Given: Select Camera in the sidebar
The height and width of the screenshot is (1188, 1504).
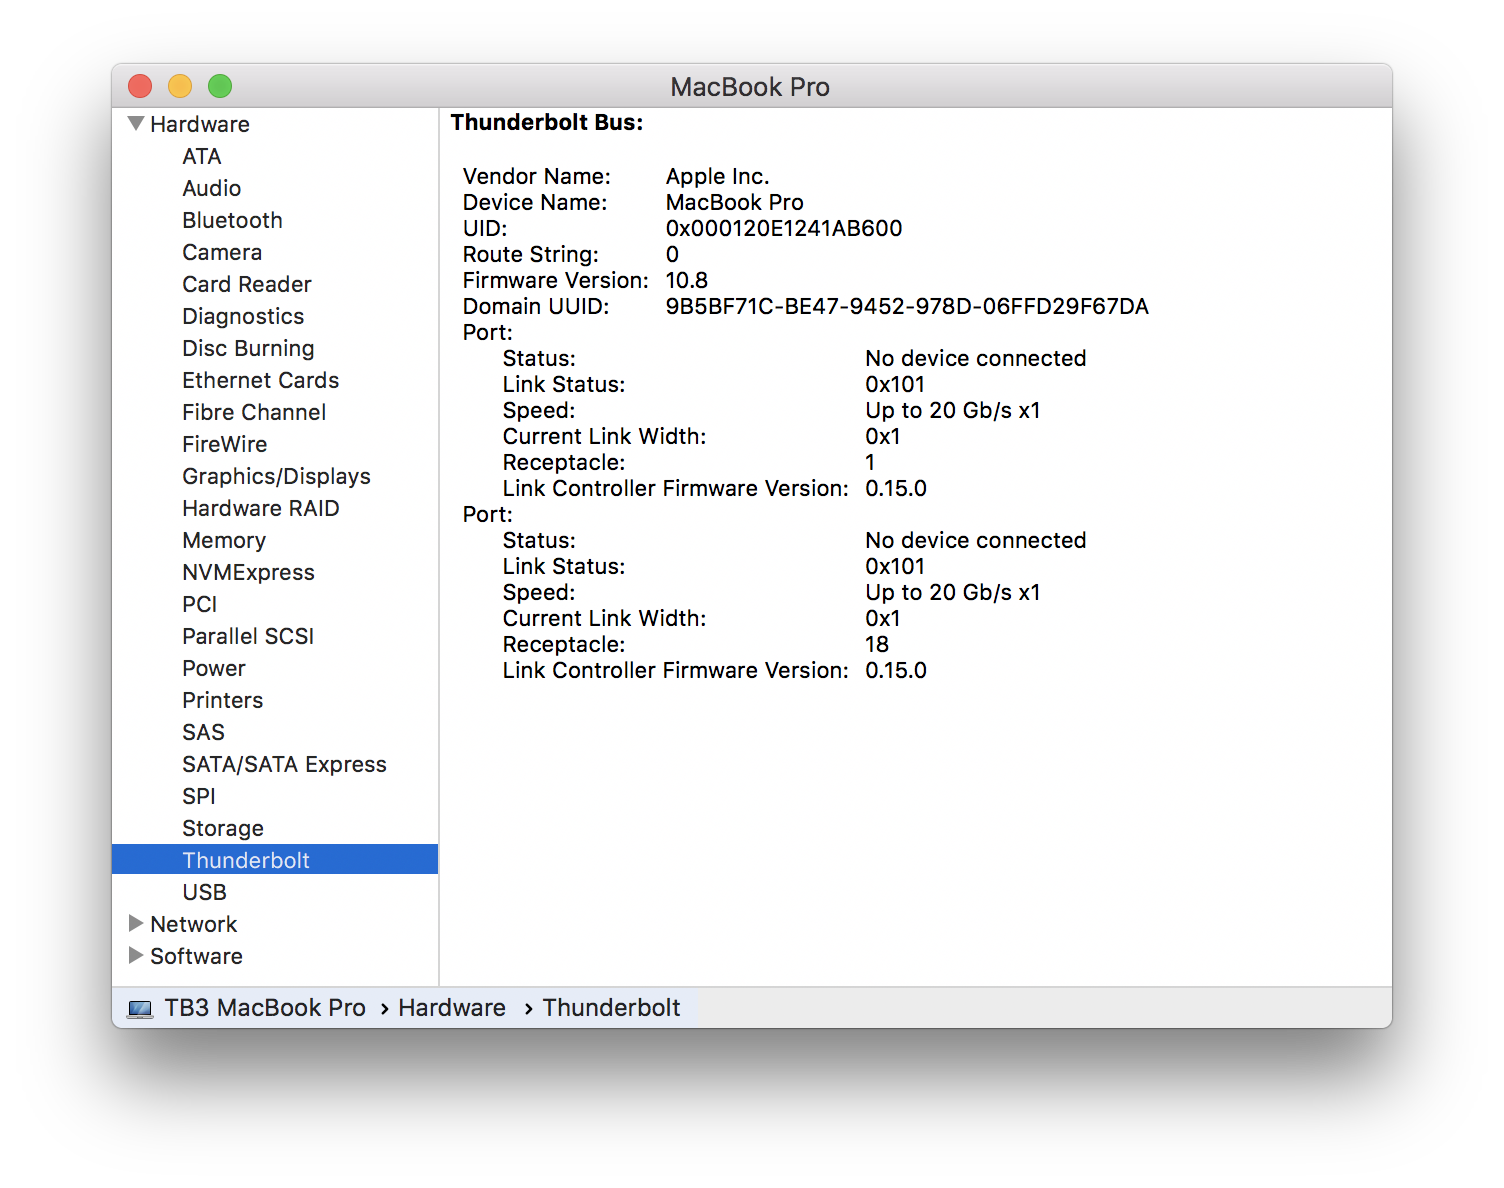Looking at the screenshot, I should (222, 252).
